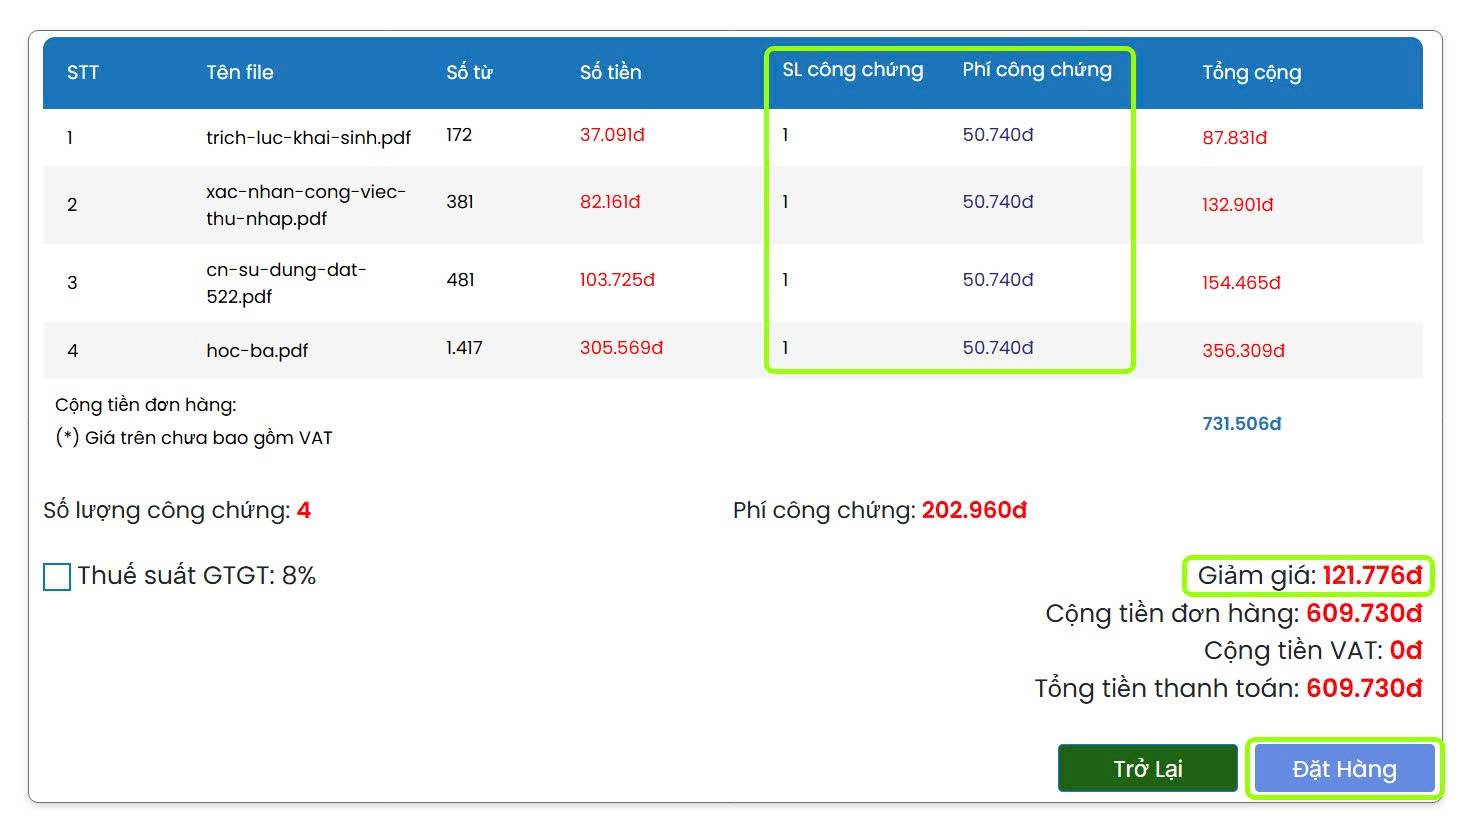1471x833 pixels.
Task: Select the trich-luc-khai-sinh.pdf file name
Action: (x=308, y=138)
